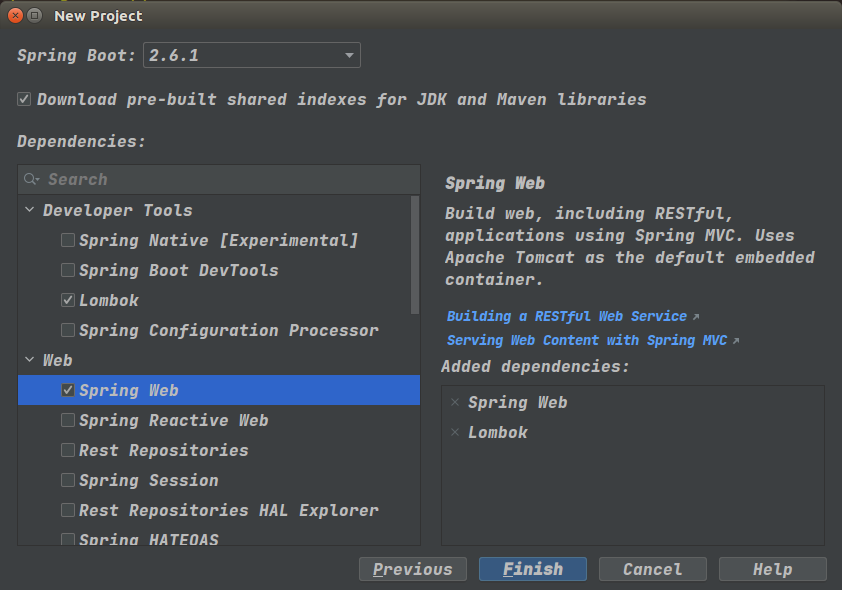The width and height of the screenshot is (842, 590).
Task: Click the dependencies Search field
Action: [x=219, y=179]
